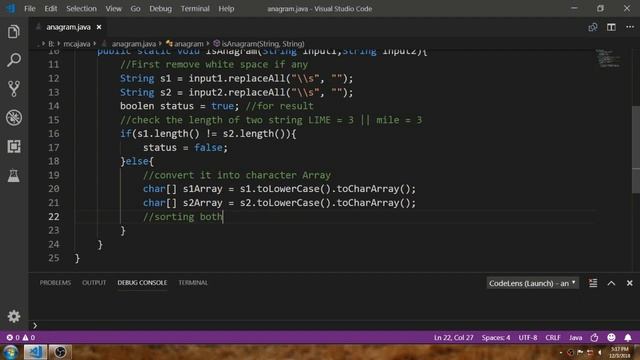Split the editor to the right

pos(611,27)
